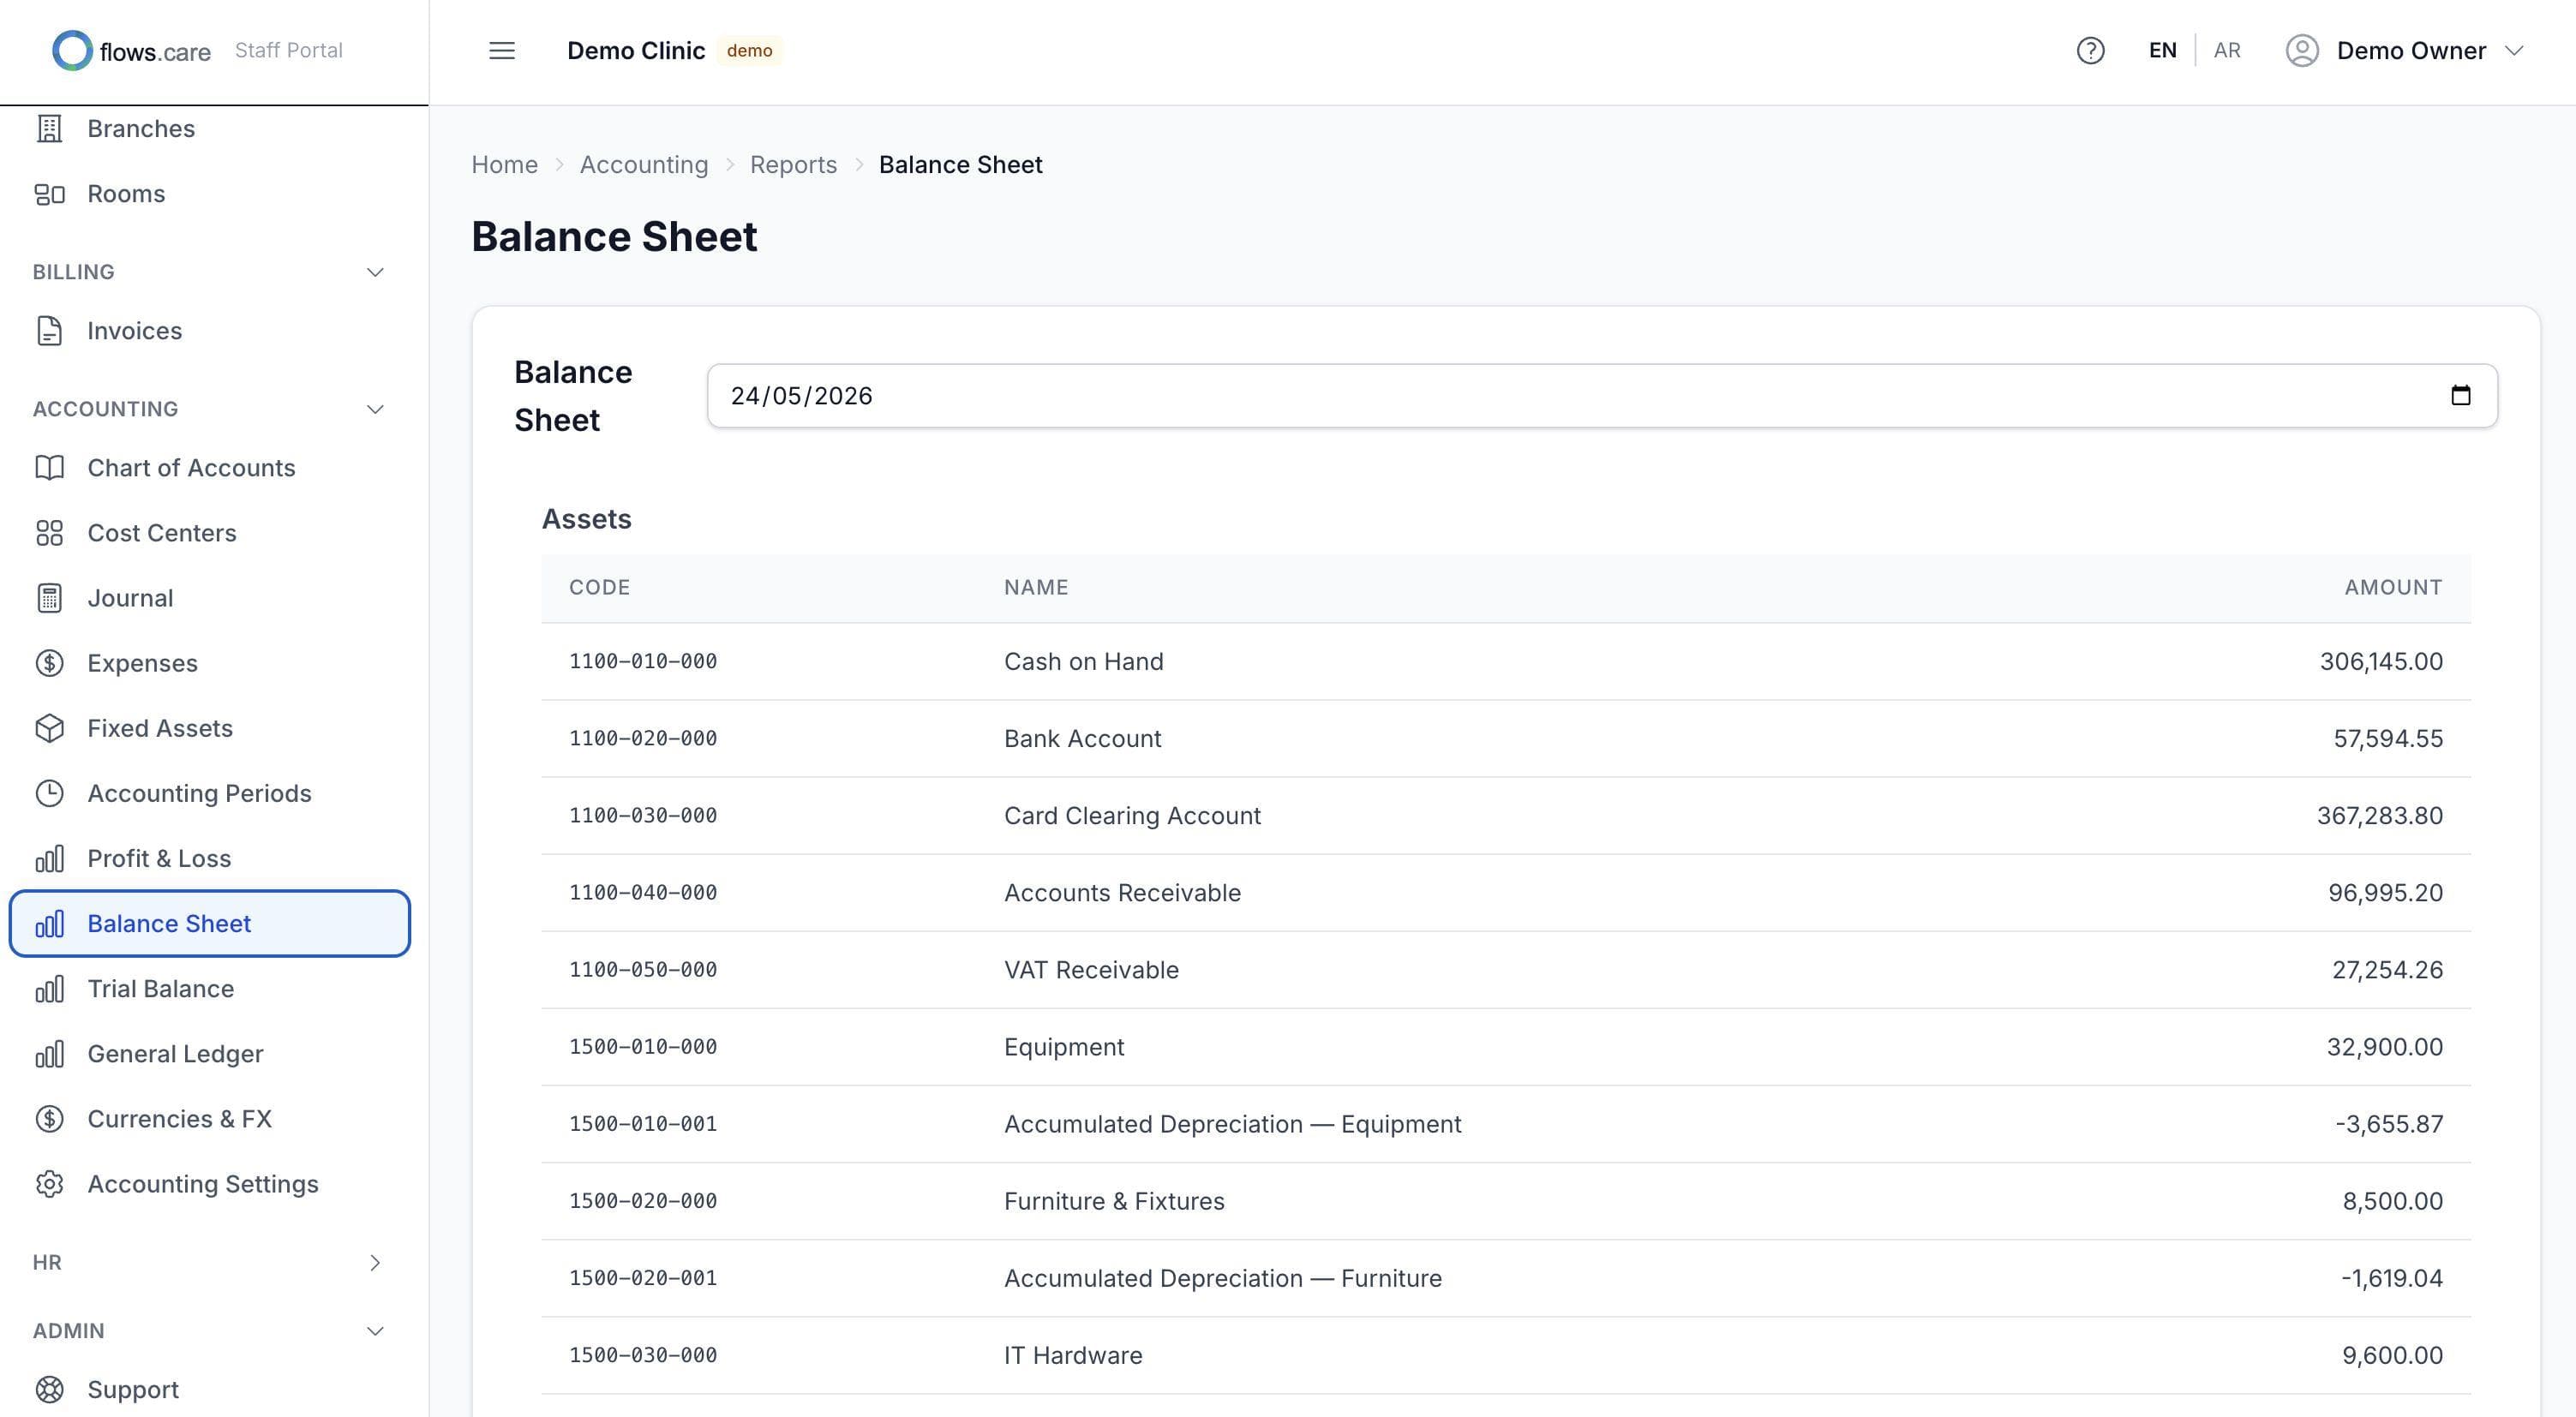Click the Accounts Receivable row name
Image resolution: width=2576 pixels, height=1417 pixels.
click(x=1122, y=893)
